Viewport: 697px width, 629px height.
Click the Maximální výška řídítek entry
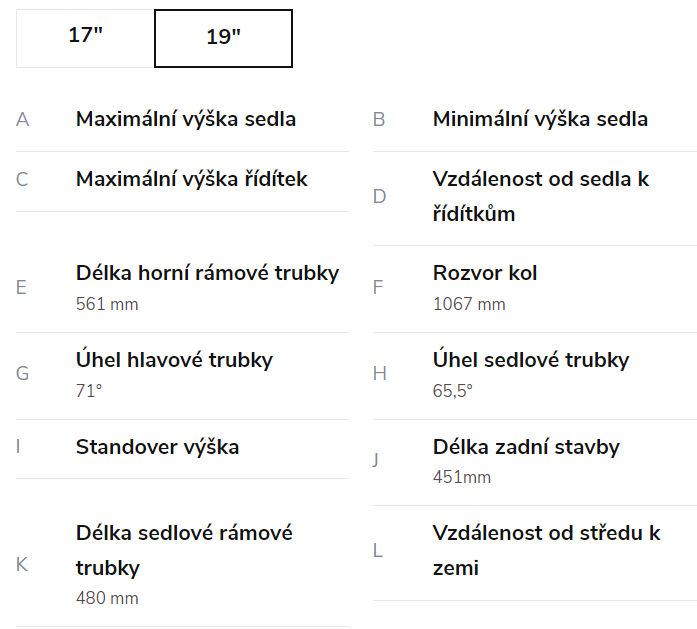coord(192,180)
